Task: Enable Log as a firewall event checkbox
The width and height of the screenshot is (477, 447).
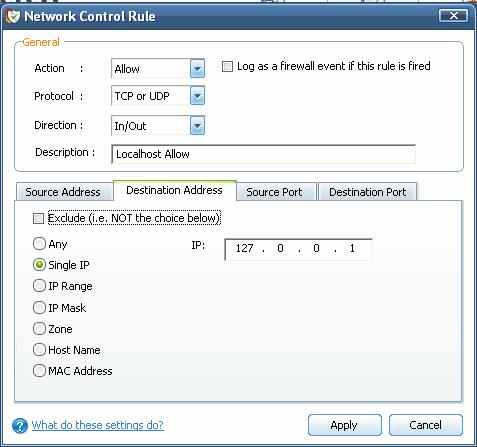Action: click(227, 66)
